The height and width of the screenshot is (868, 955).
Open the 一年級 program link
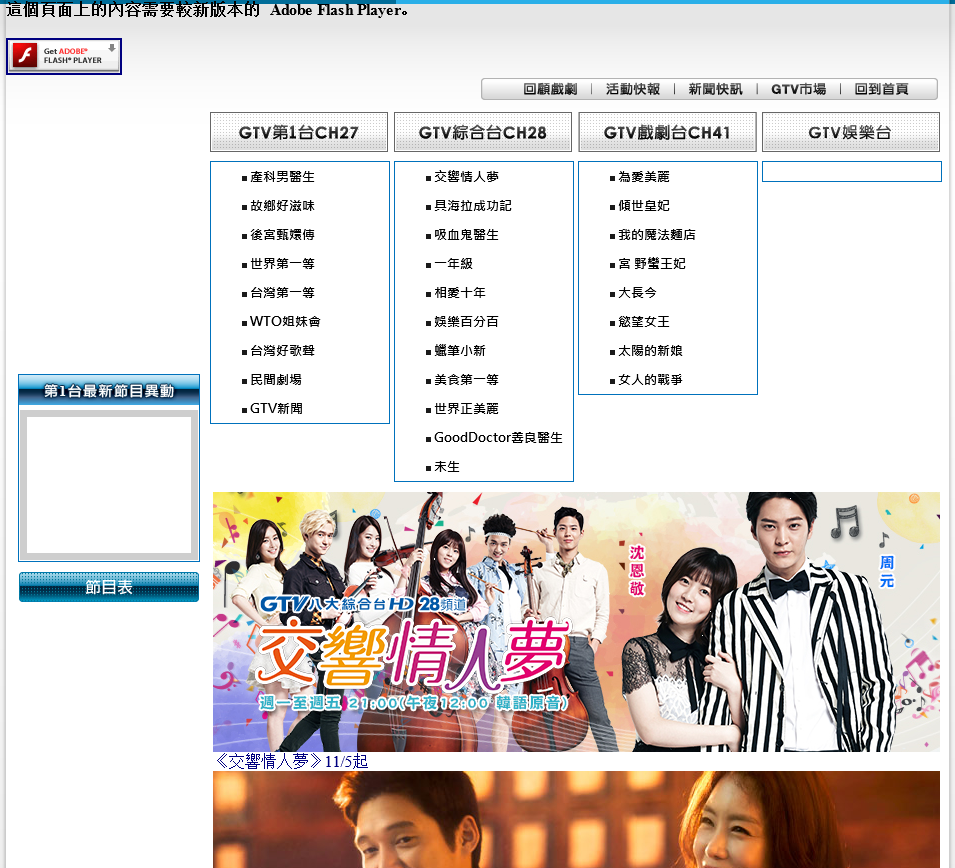tap(453, 264)
